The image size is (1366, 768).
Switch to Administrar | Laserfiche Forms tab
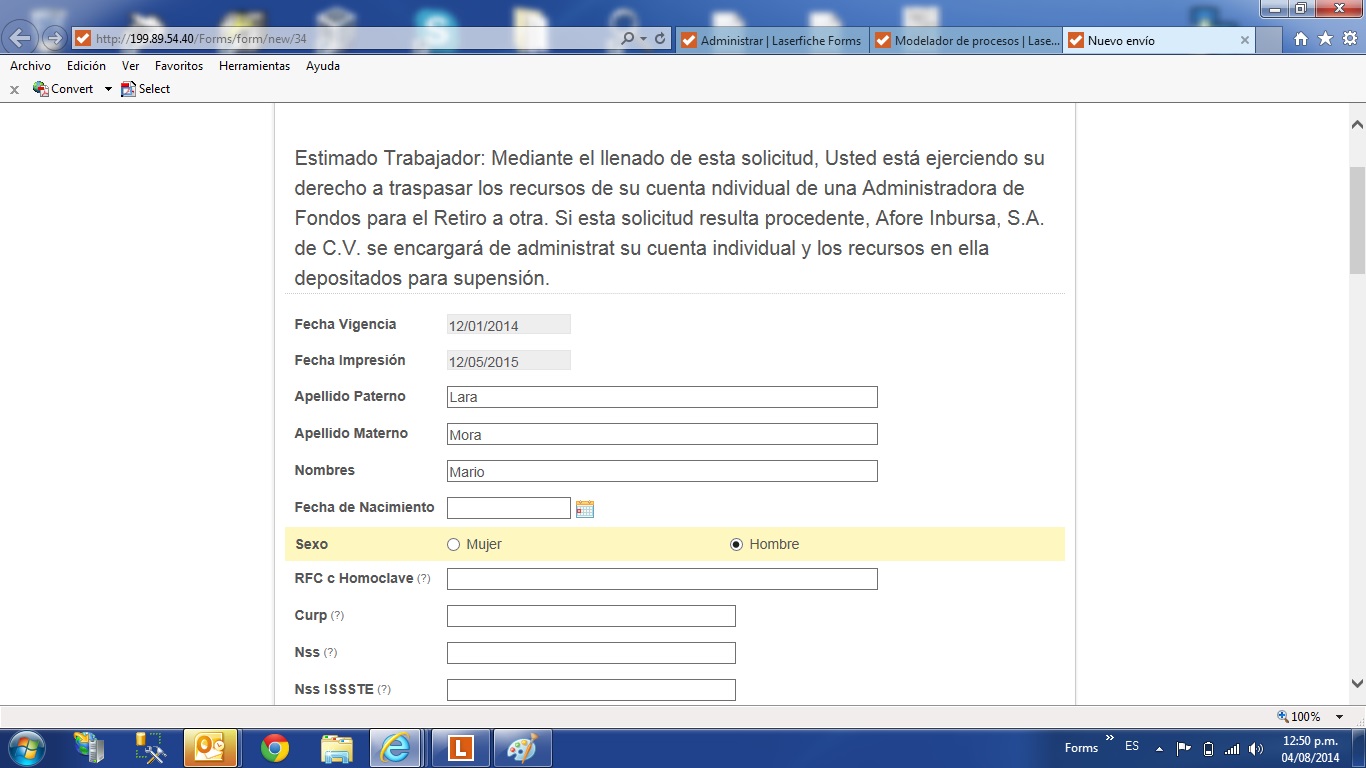772,41
